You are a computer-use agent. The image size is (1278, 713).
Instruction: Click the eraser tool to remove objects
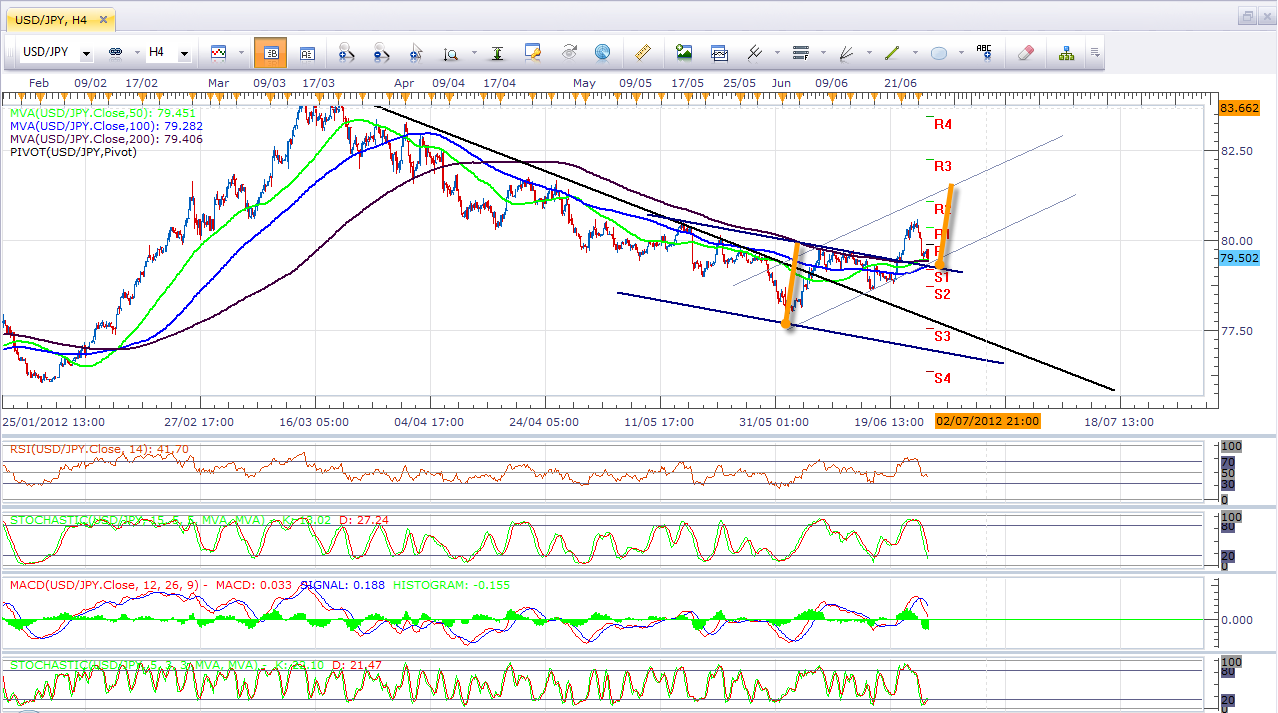click(1025, 52)
